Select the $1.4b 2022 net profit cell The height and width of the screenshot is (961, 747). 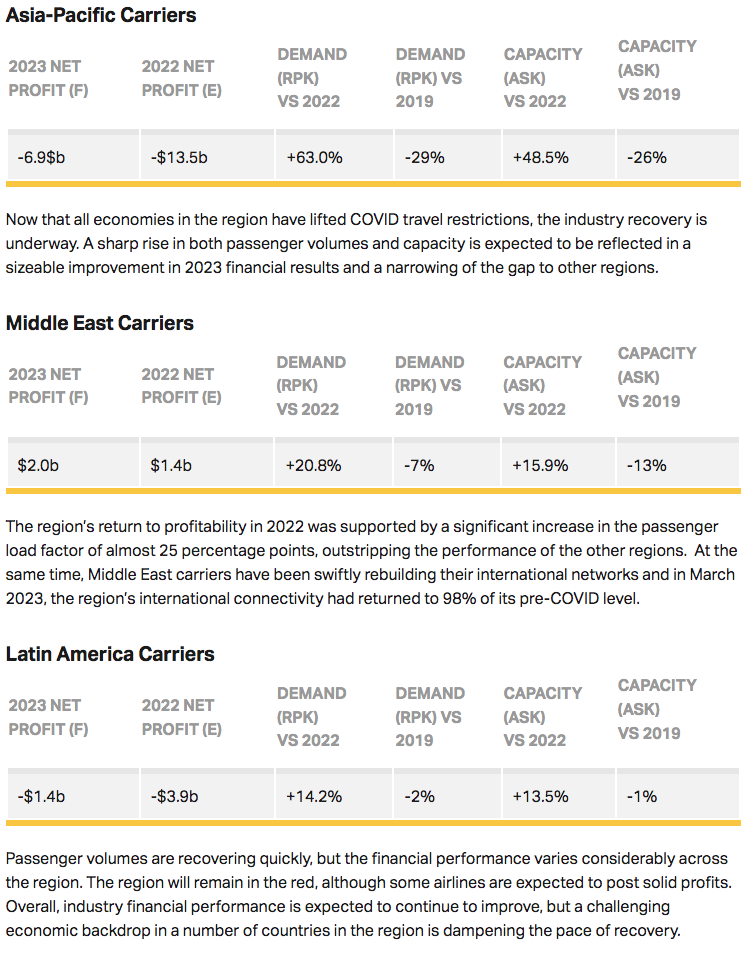(x=173, y=465)
